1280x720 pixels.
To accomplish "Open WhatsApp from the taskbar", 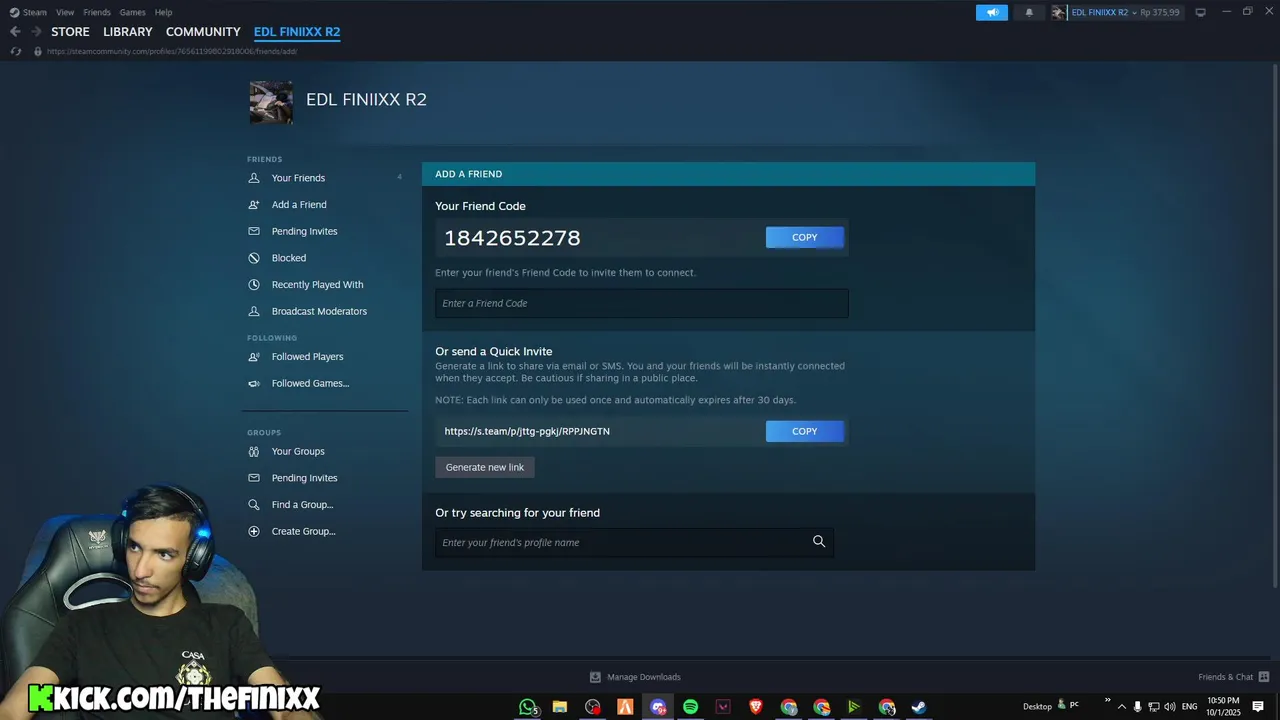I will click(x=528, y=707).
